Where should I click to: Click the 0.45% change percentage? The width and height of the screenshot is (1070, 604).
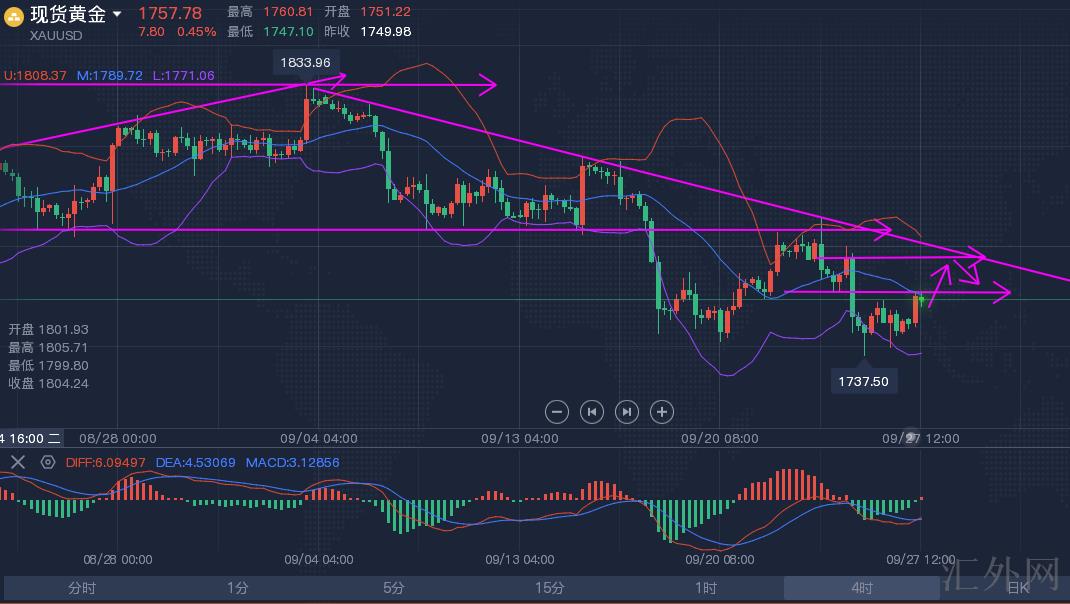(197, 31)
